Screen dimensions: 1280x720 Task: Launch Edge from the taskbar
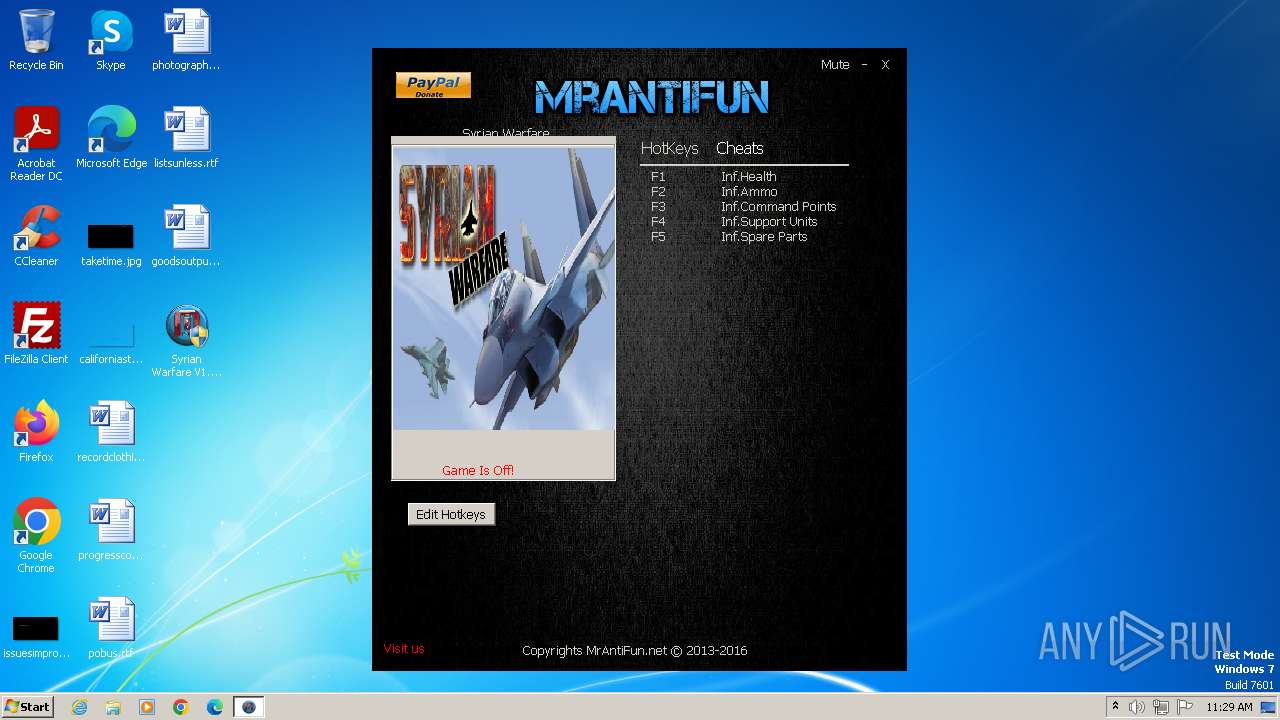215,707
